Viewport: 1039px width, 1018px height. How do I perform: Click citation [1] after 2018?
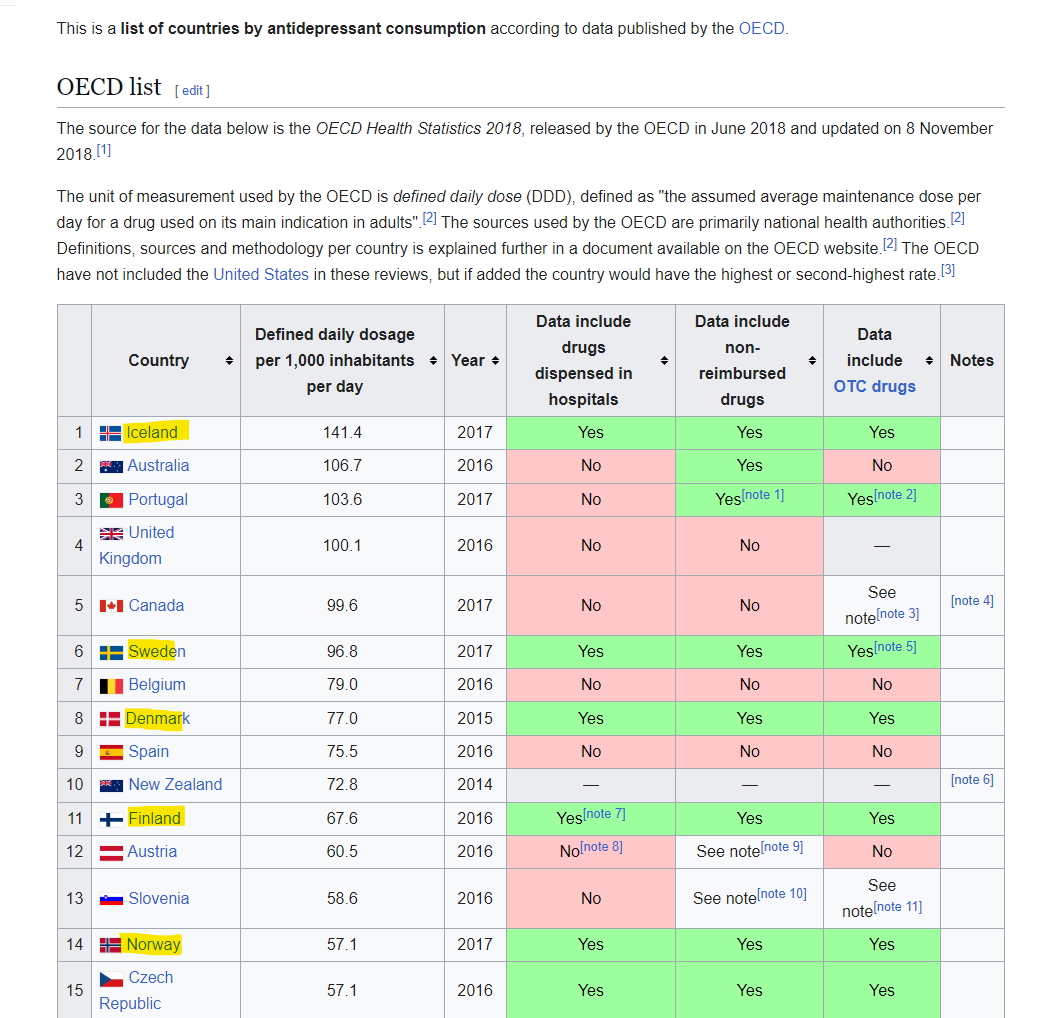point(104,150)
